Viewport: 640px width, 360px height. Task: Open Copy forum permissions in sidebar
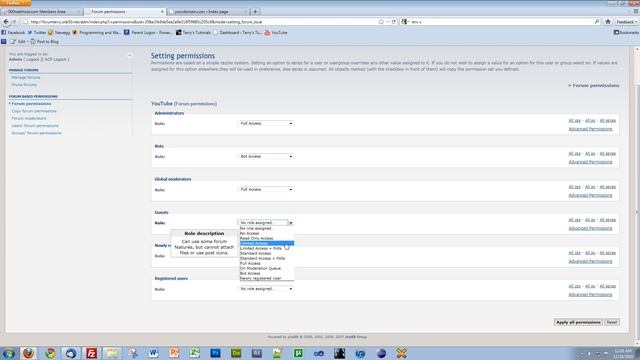pyautogui.click(x=34, y=111)
